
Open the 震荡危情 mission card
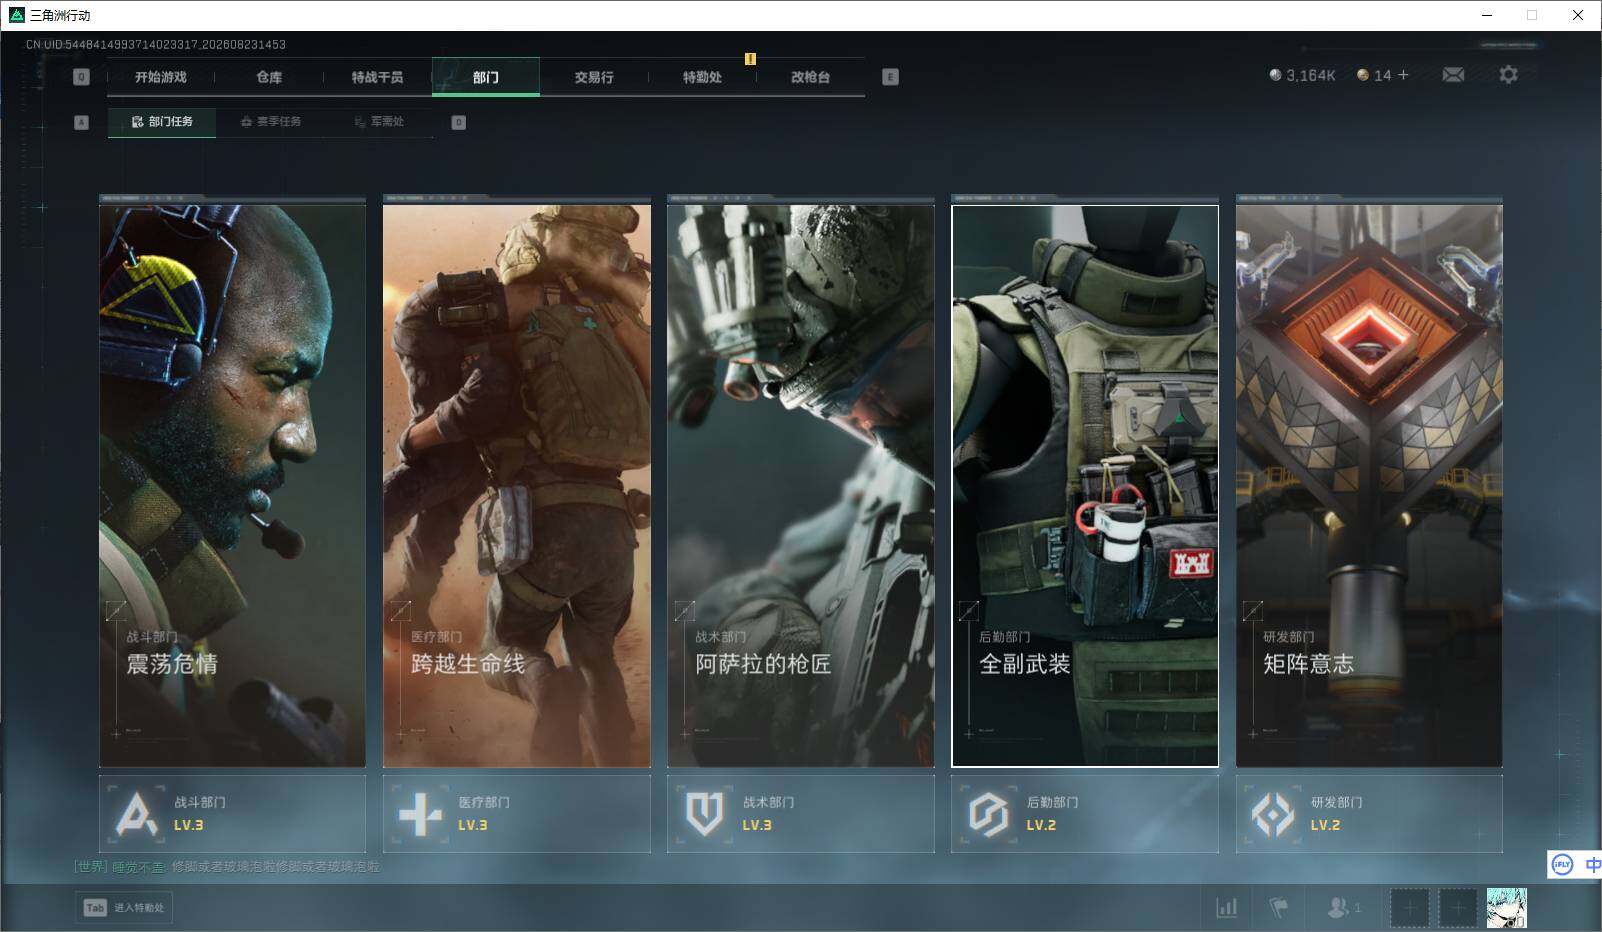pyautogui.click(x=232, y=486)
